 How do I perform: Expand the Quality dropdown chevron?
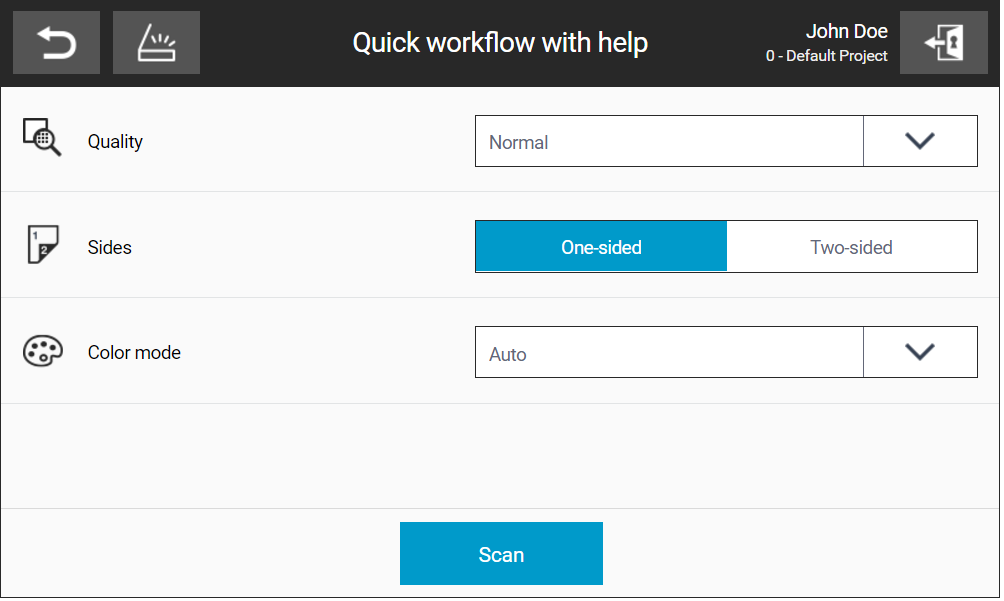[920, 141]
